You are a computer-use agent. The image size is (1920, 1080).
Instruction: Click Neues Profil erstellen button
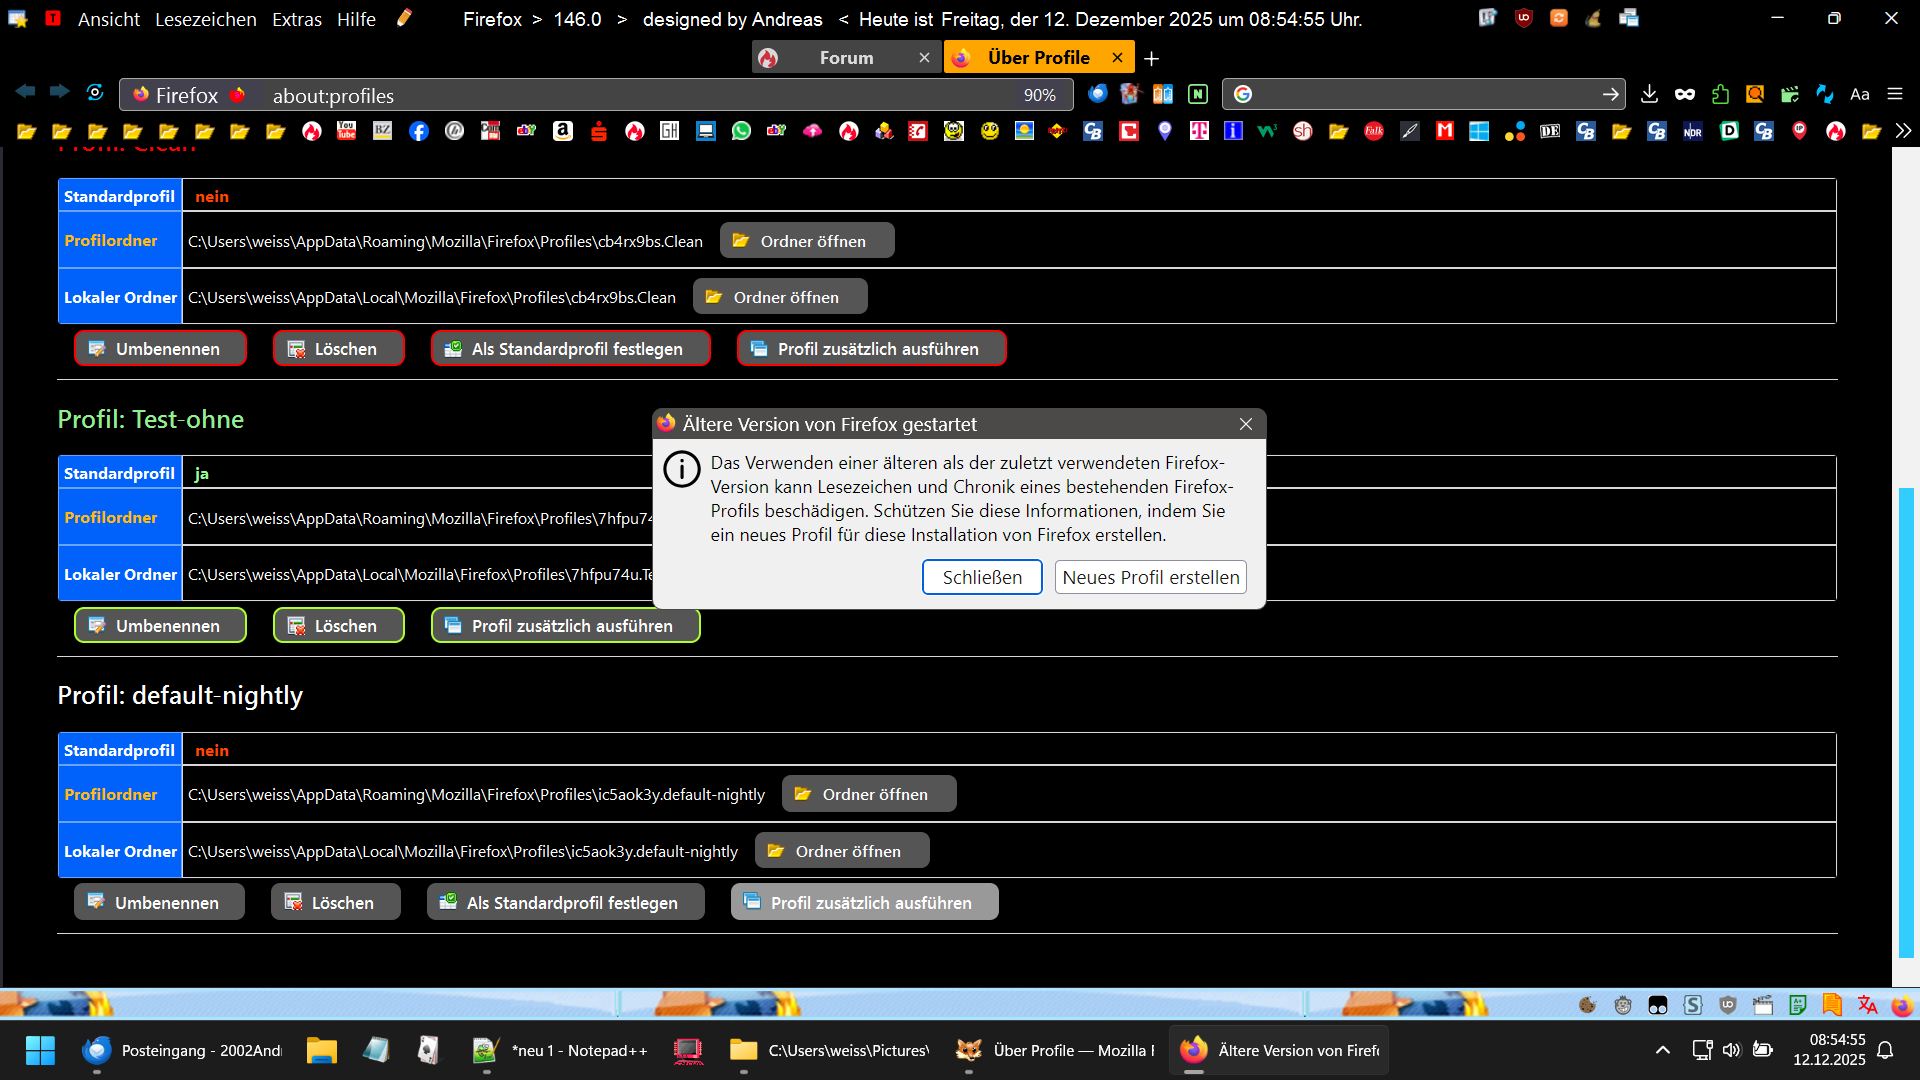1150,577
